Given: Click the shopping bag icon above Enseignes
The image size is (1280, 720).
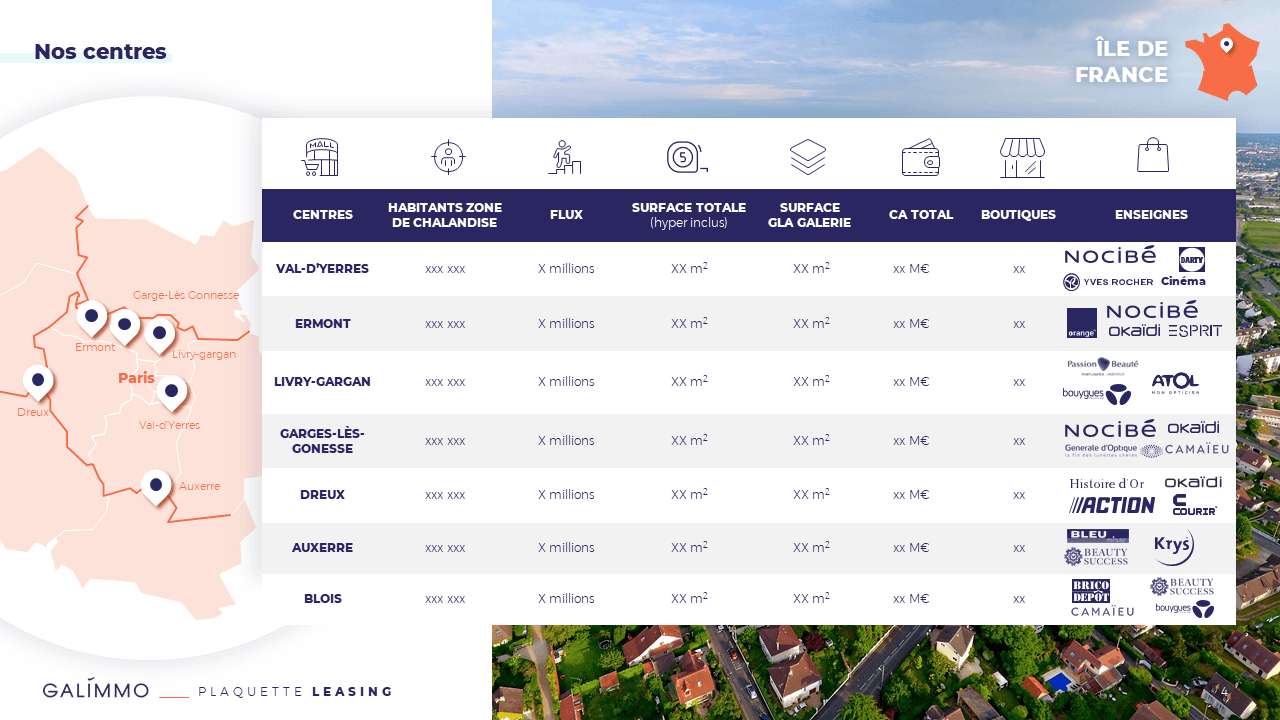Looking at the screenshot, I should point(1153,155).
